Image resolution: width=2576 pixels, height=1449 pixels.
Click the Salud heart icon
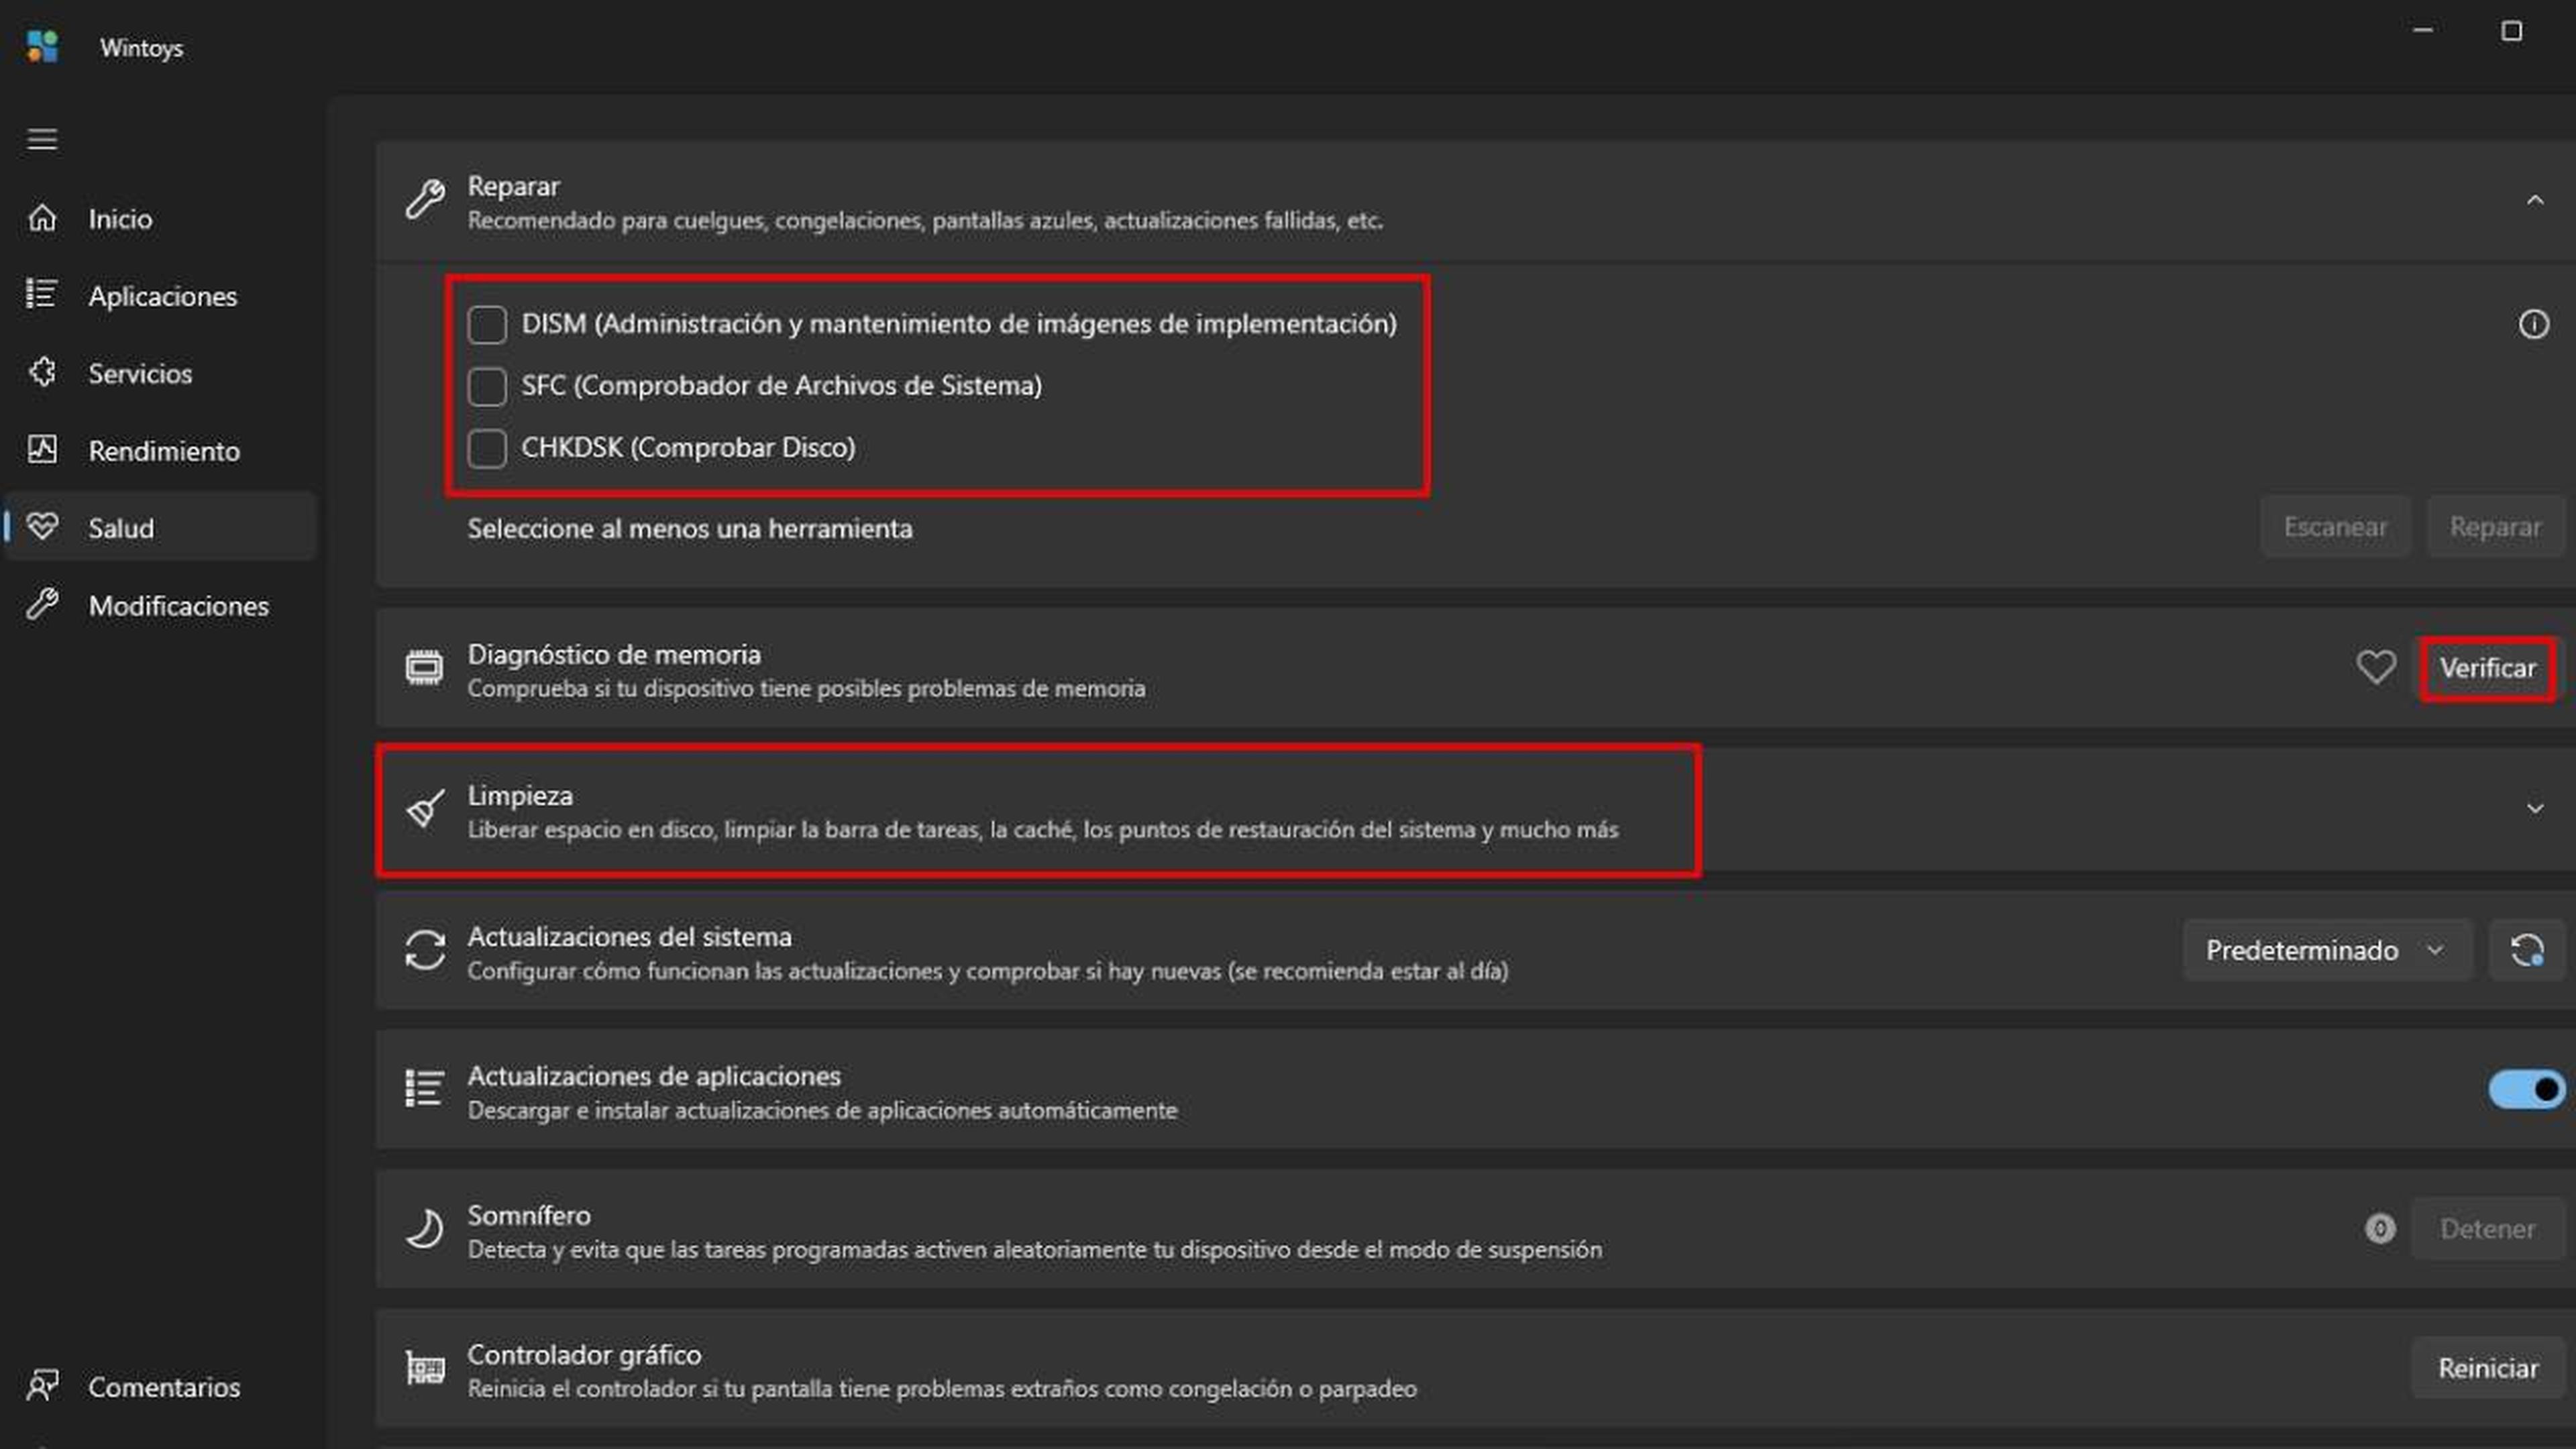pyautogui.click(x=42, y=527)
